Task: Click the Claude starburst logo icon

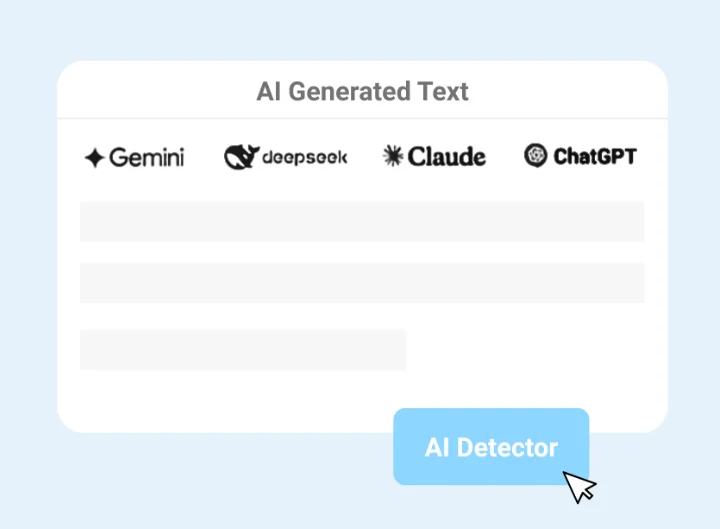Action: (x=393, y=155)
